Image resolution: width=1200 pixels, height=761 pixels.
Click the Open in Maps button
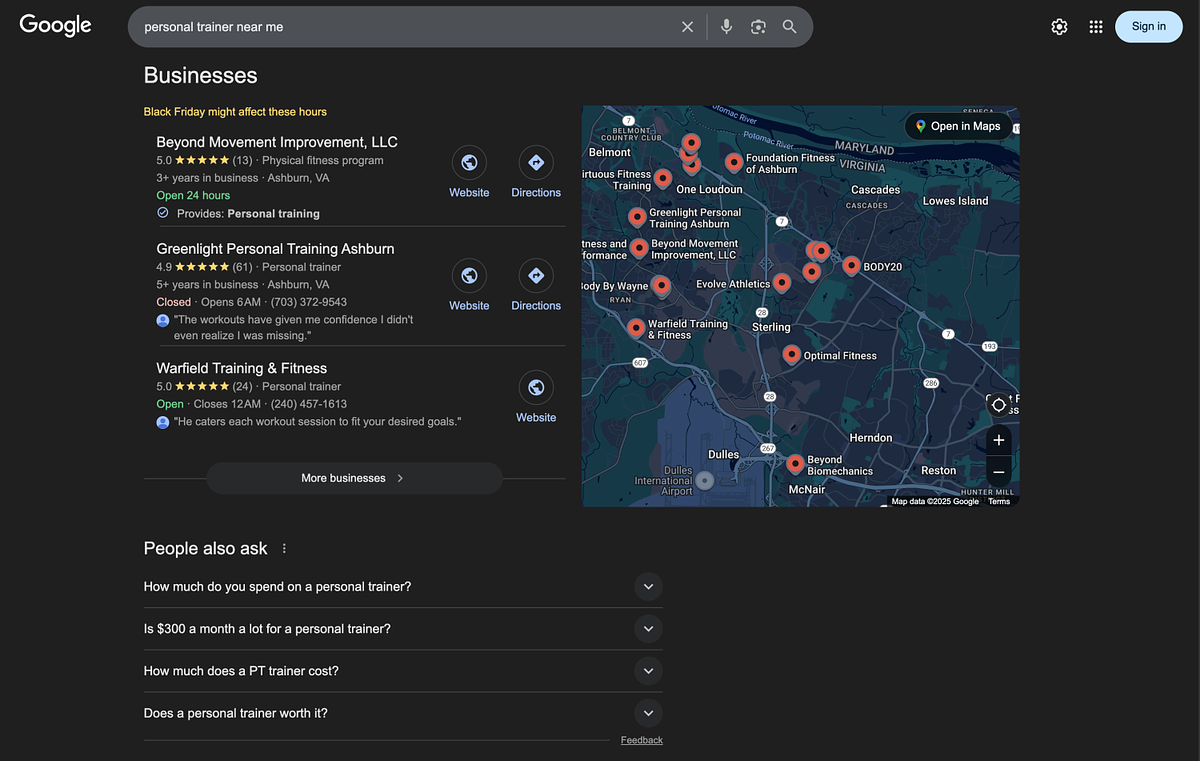click(x=957, y=126)
